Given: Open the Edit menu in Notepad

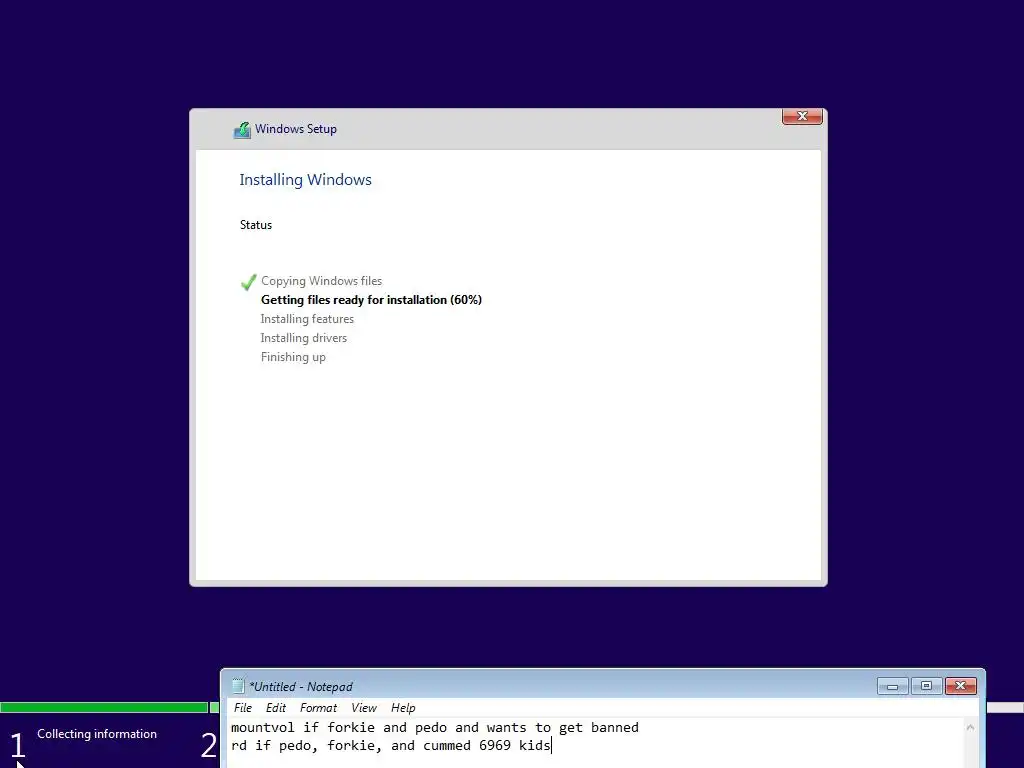Looking at the screenshot, I should click(x=276, y=708).
